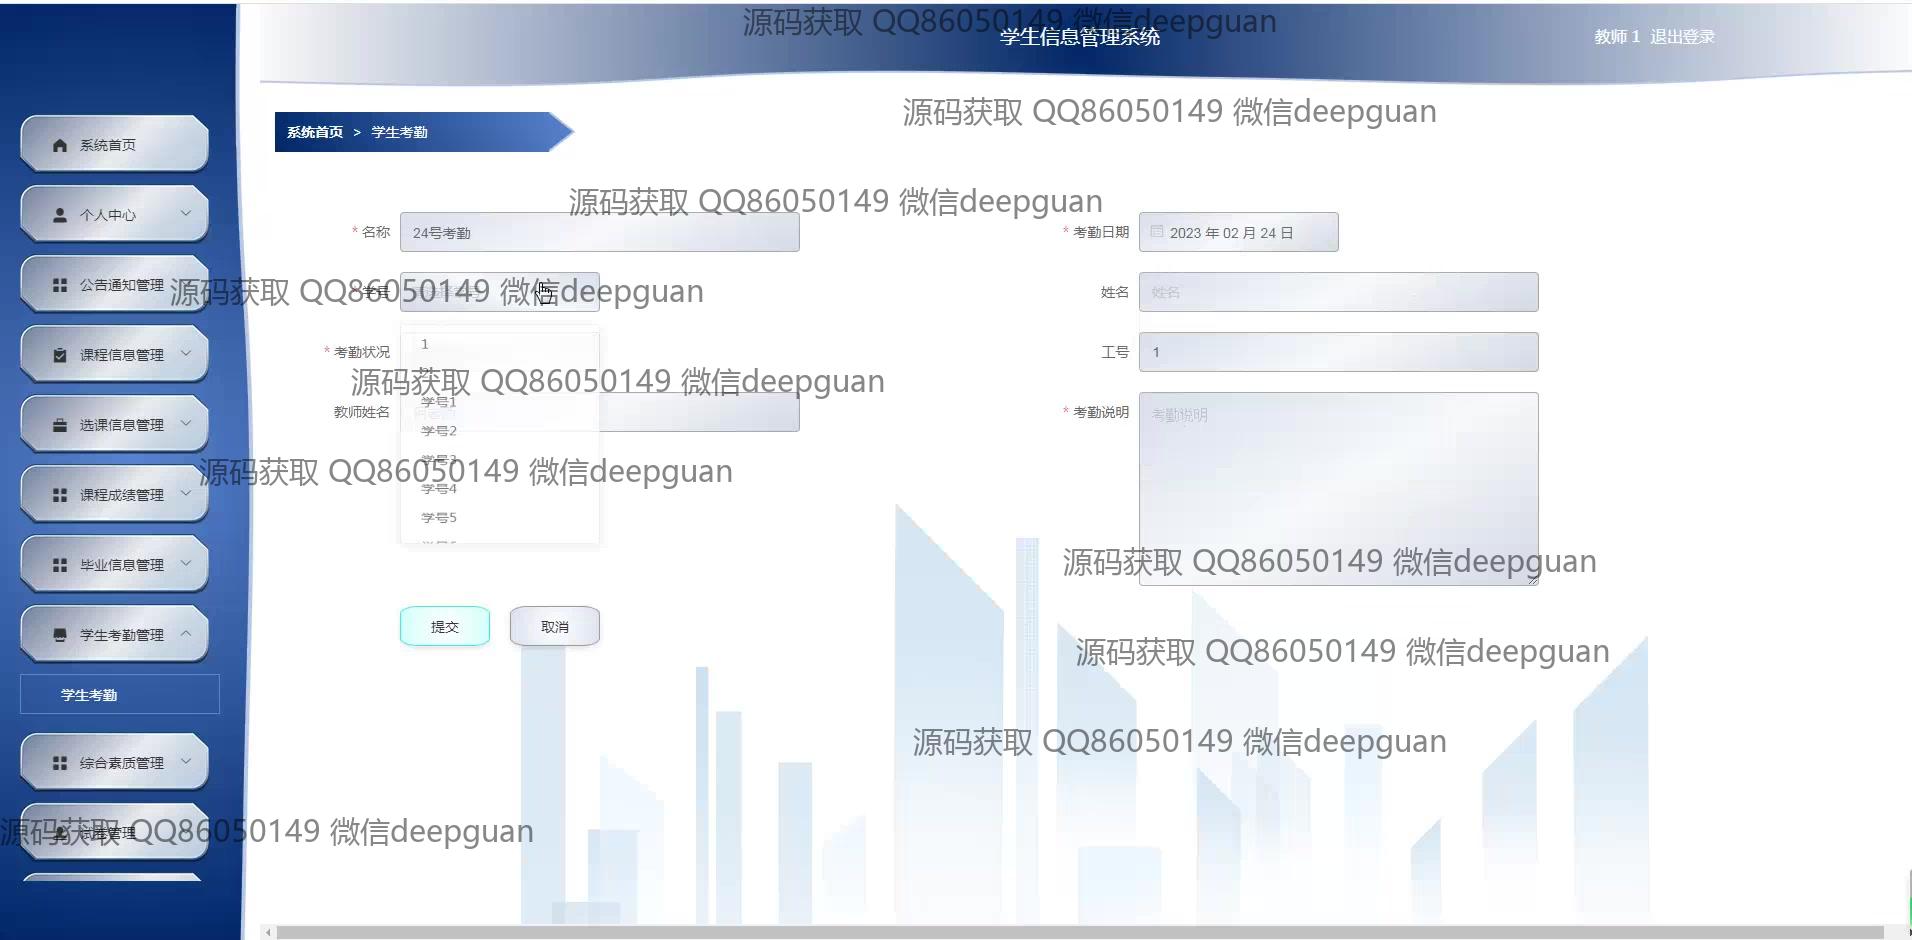The image size is (1912, 940).
Task: Collapse the 学生考勤管理 chevron
Action: coord(186,633)
